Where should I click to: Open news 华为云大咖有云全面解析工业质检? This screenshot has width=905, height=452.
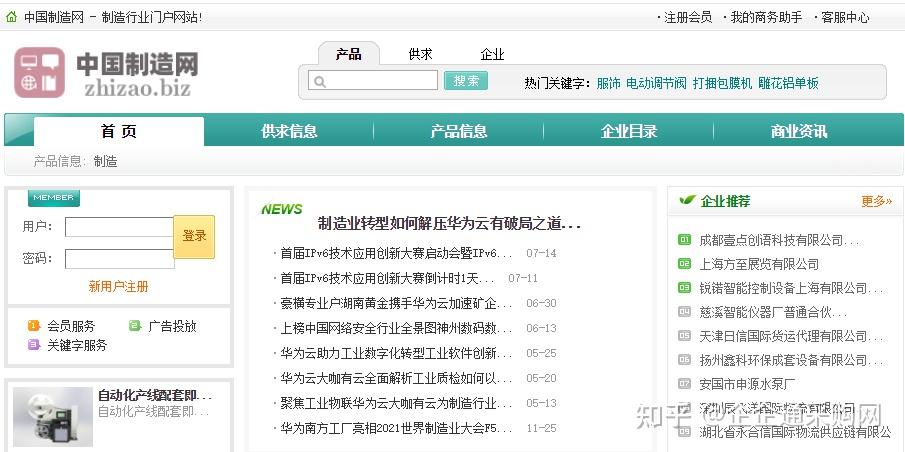[x=396, y=378]
